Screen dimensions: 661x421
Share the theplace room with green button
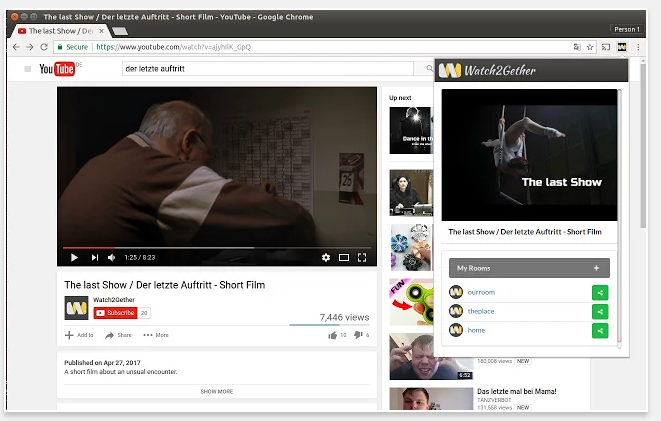click(599, 311)
